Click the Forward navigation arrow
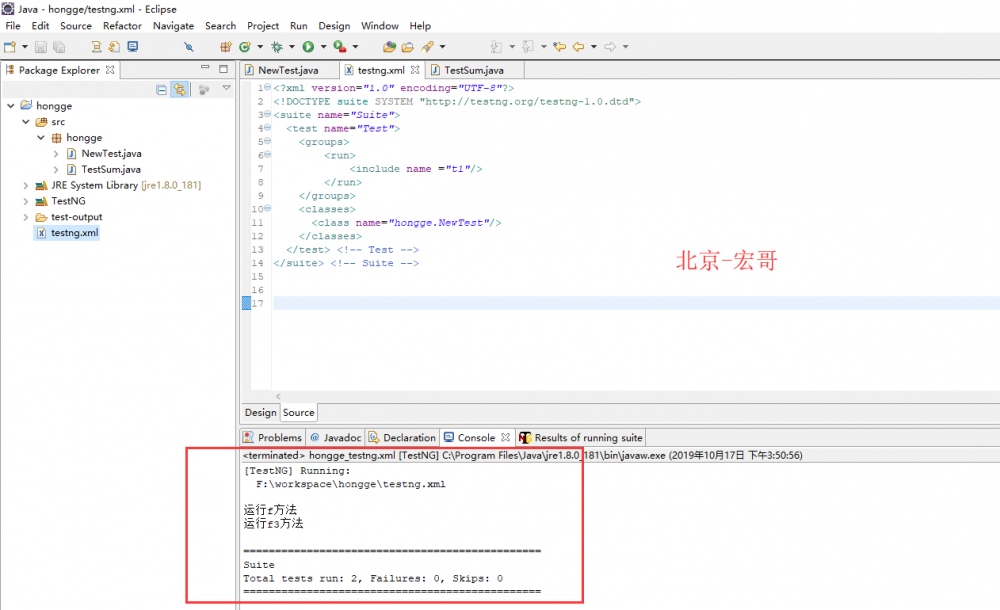 click(x=610, y=47)
